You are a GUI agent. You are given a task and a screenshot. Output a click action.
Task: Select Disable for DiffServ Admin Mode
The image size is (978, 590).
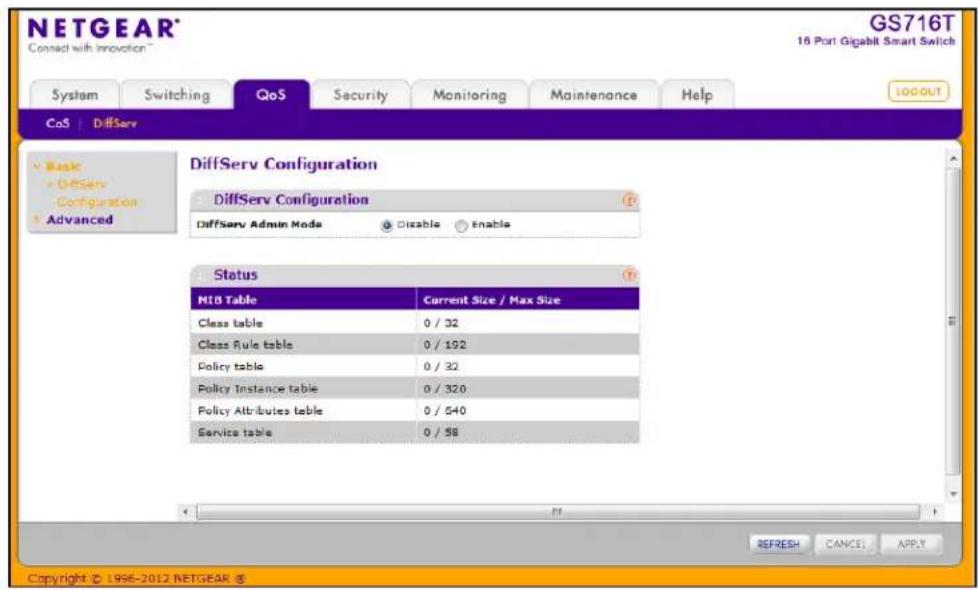[387, 226]
